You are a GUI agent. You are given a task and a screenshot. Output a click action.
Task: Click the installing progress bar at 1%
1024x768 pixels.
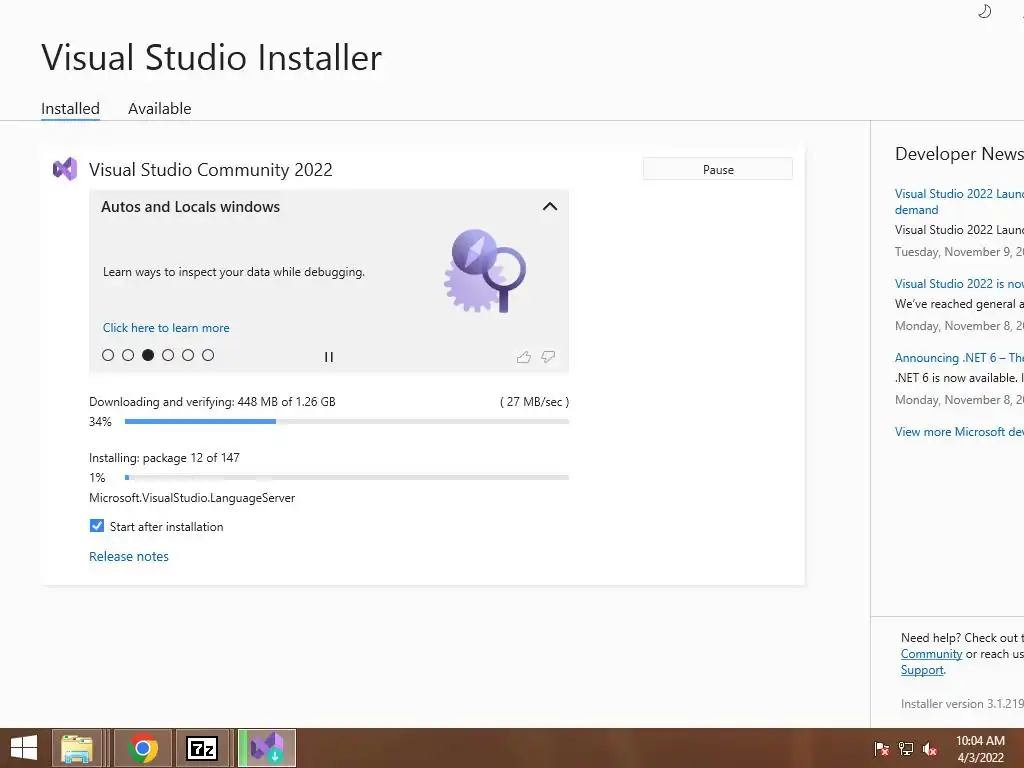coord(347,477)
